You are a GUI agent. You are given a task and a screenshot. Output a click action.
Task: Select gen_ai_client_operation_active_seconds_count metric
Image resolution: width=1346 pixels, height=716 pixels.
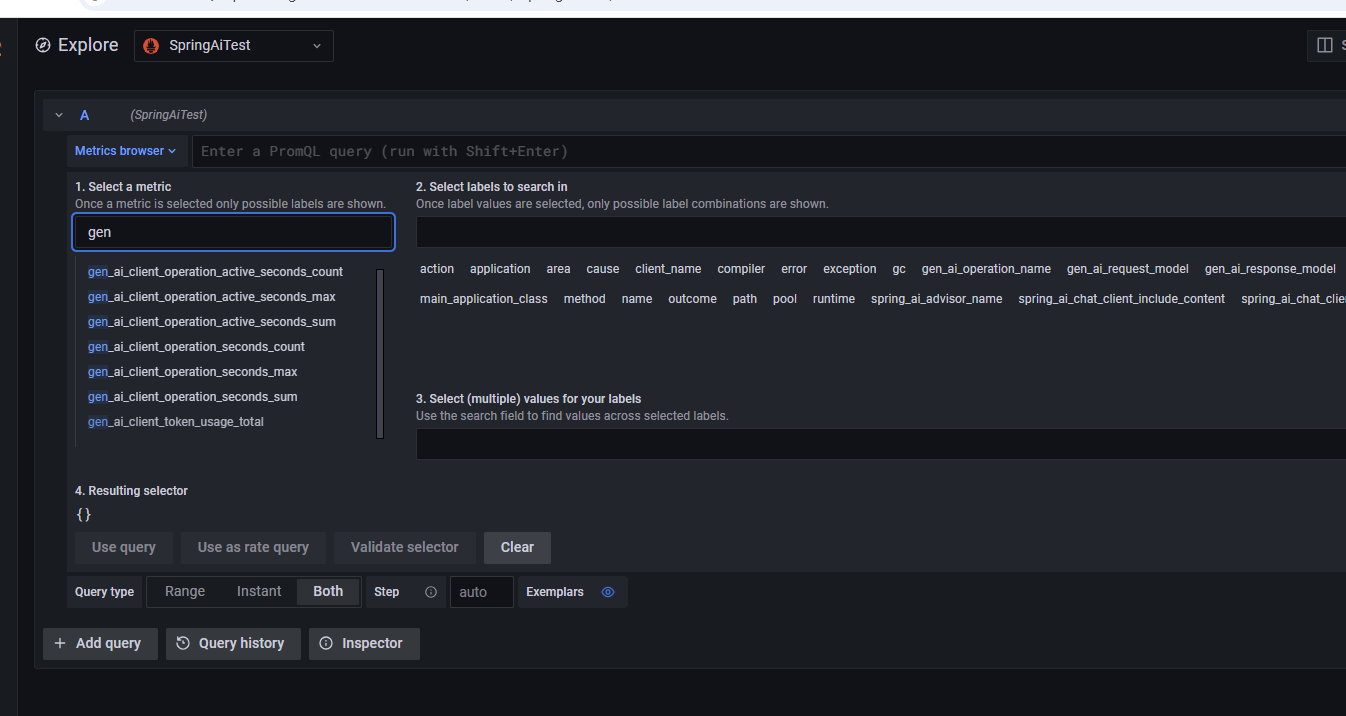(215, 272)
